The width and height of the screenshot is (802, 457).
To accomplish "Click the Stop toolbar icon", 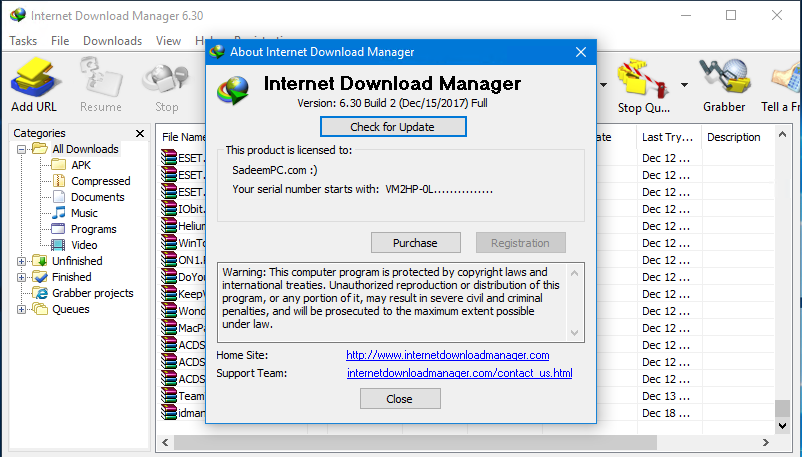I will (166, 85).
